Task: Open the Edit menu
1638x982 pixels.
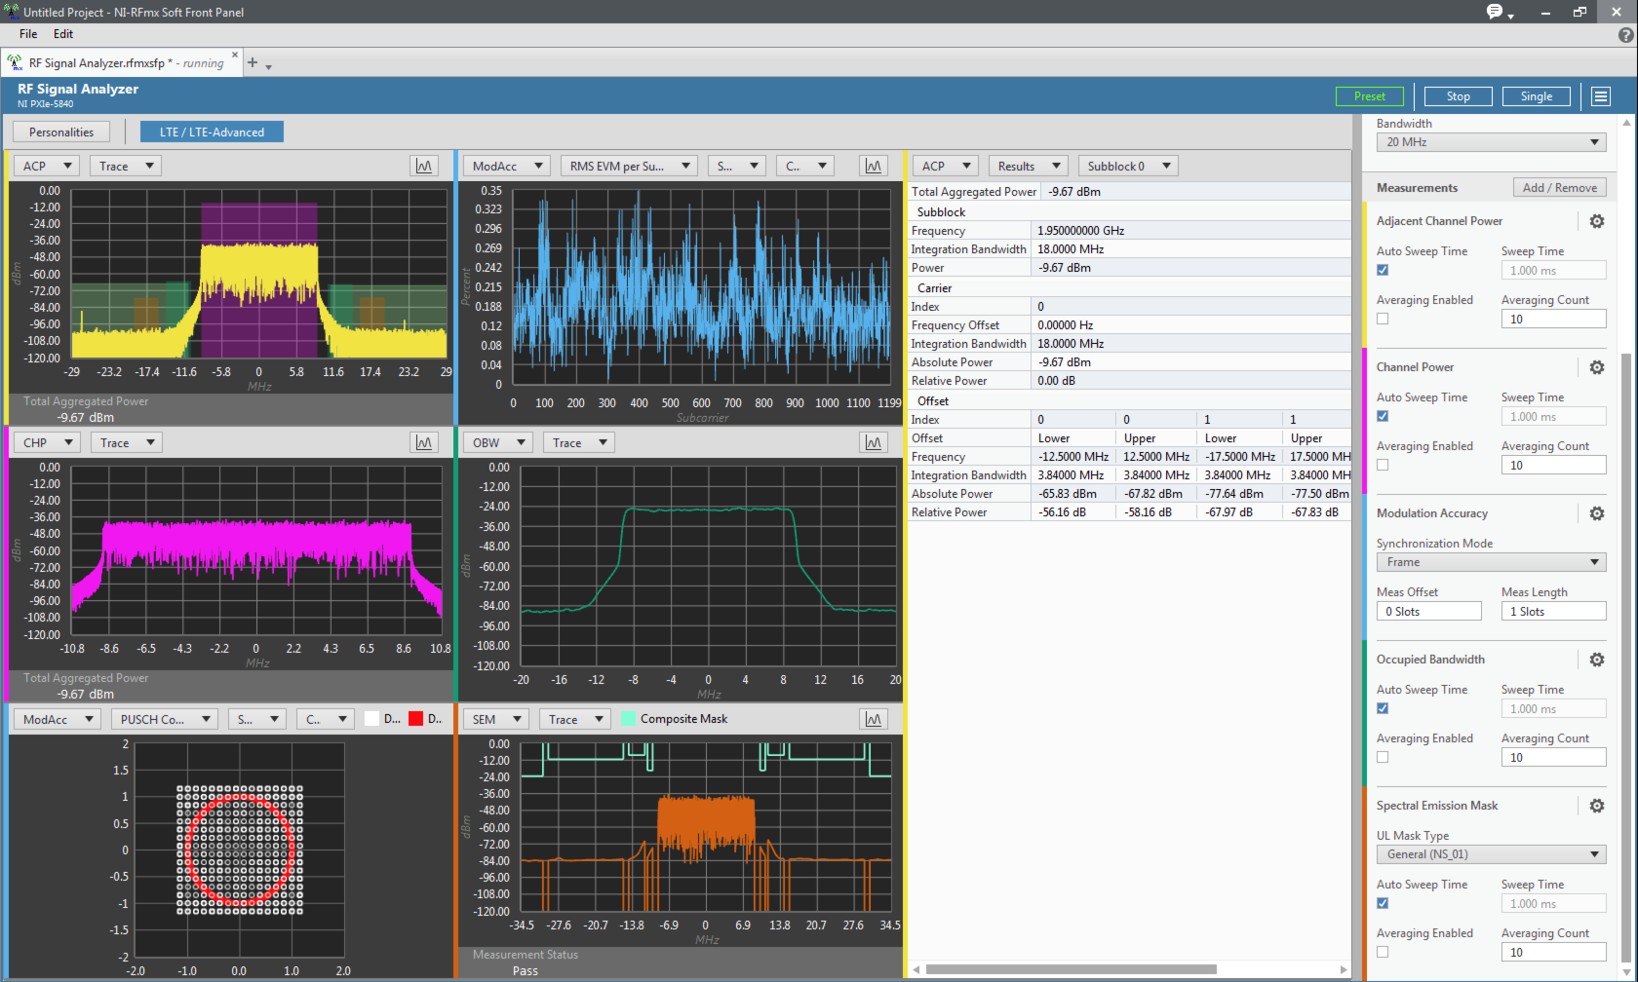Action: (x=63, y=34)
